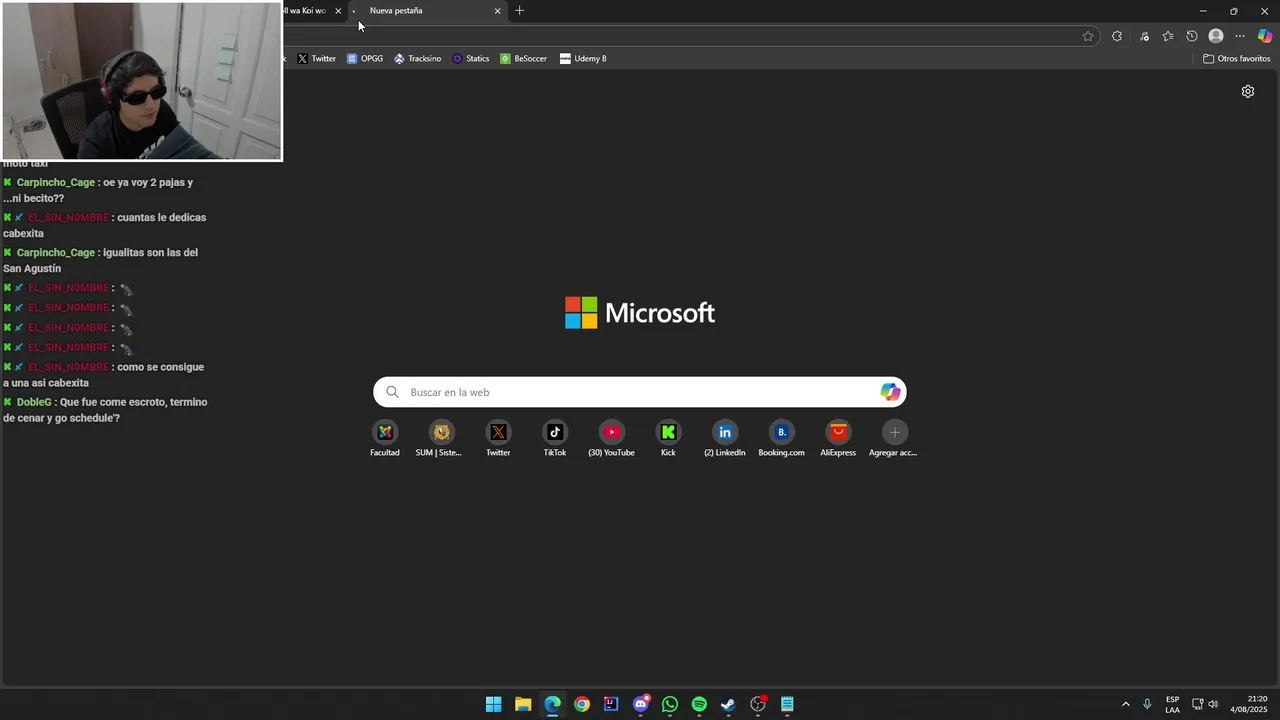Expand the Otros favoritos folder

click(1236, 58)
